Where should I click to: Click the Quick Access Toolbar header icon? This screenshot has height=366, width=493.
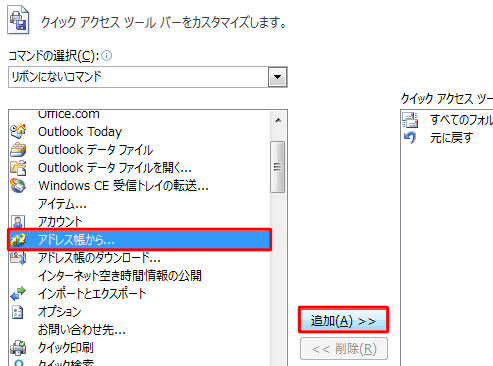tap(18, 20)
